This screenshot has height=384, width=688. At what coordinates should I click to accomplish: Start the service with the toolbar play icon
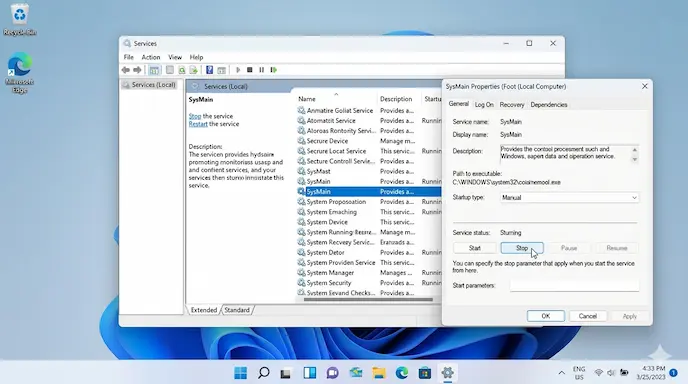[238, 70]
